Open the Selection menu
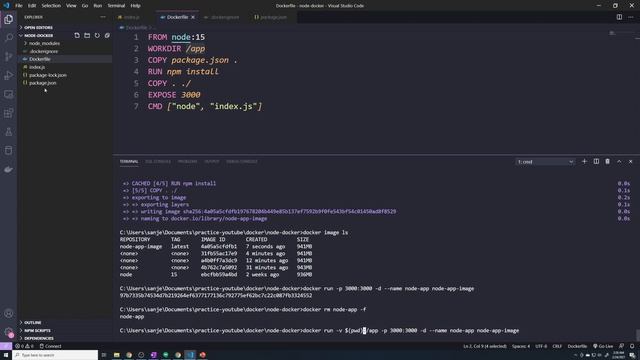Viewport: 640px width, 360px height. point(51,6)
